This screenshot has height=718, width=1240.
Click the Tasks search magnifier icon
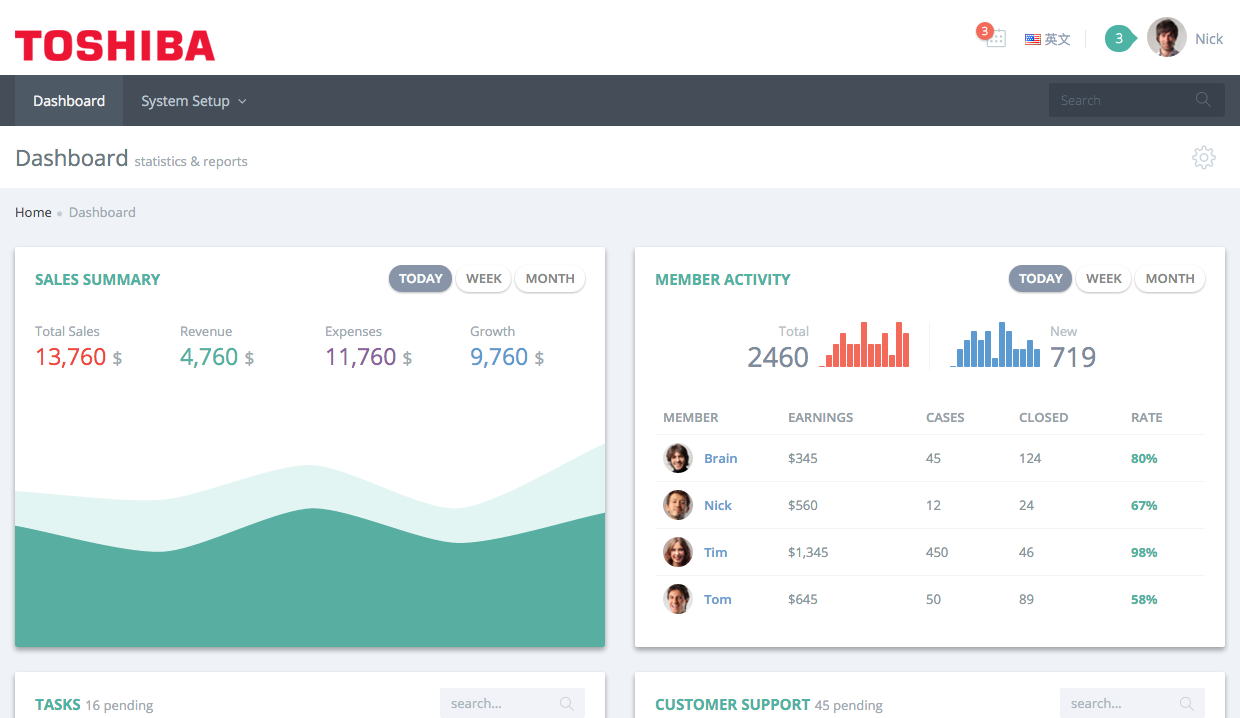click(x=567, y=704)
